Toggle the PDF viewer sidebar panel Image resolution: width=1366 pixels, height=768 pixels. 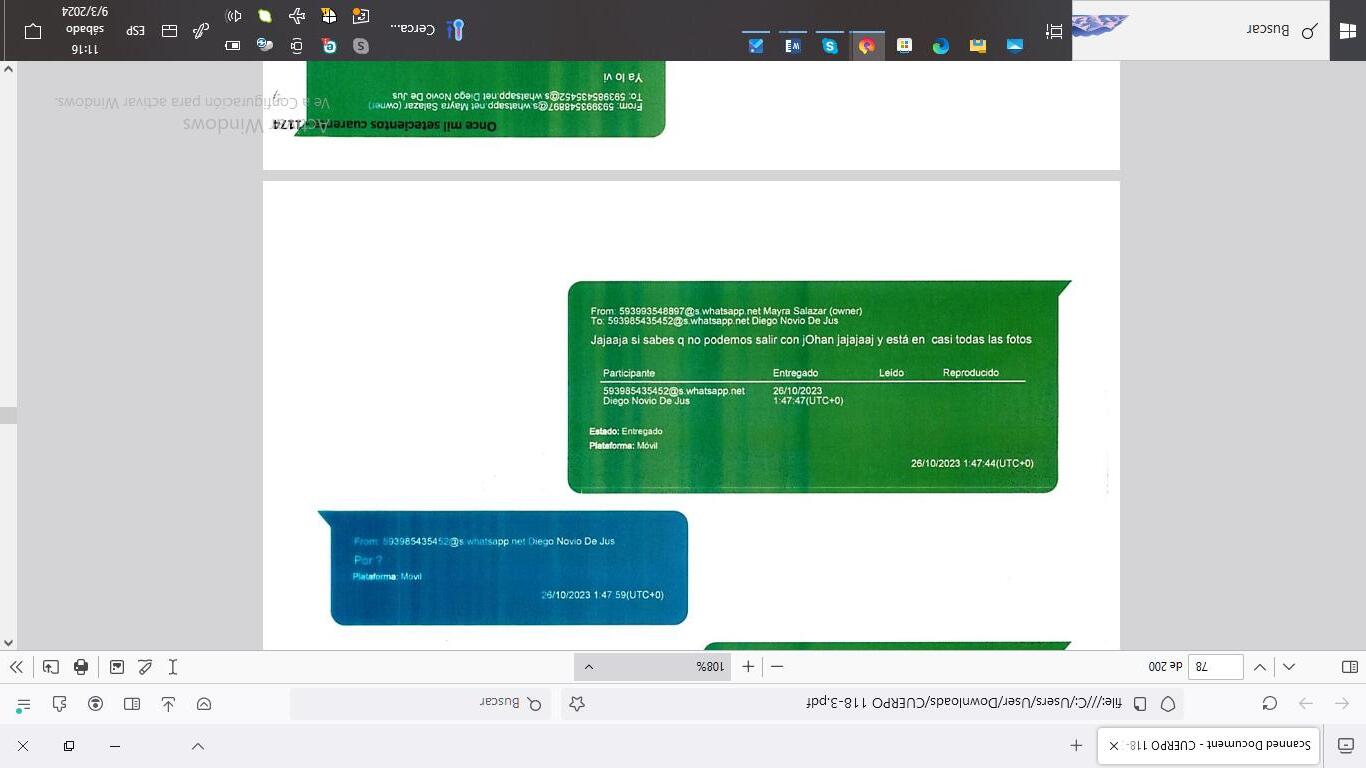tap(1349, 667)
